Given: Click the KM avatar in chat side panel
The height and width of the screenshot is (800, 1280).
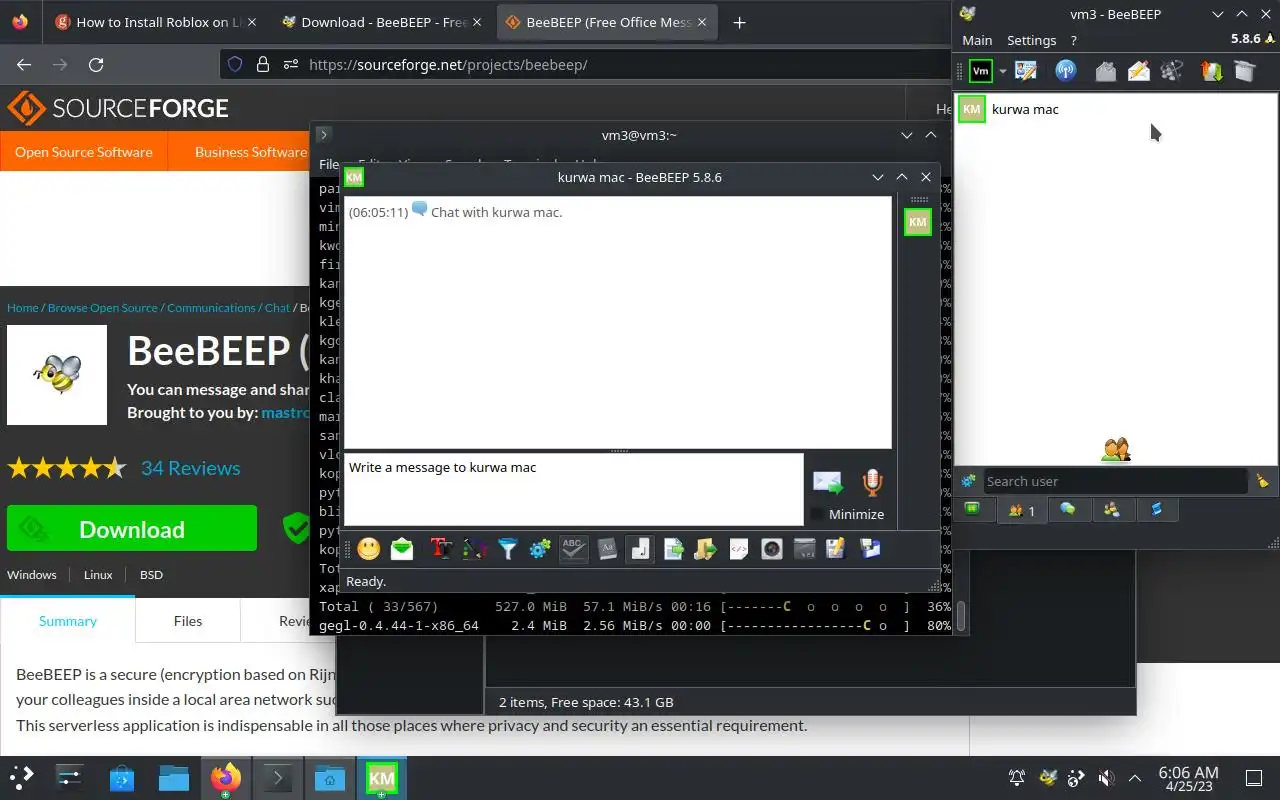Looking at the screenshot, I should [x=917, y=222].
